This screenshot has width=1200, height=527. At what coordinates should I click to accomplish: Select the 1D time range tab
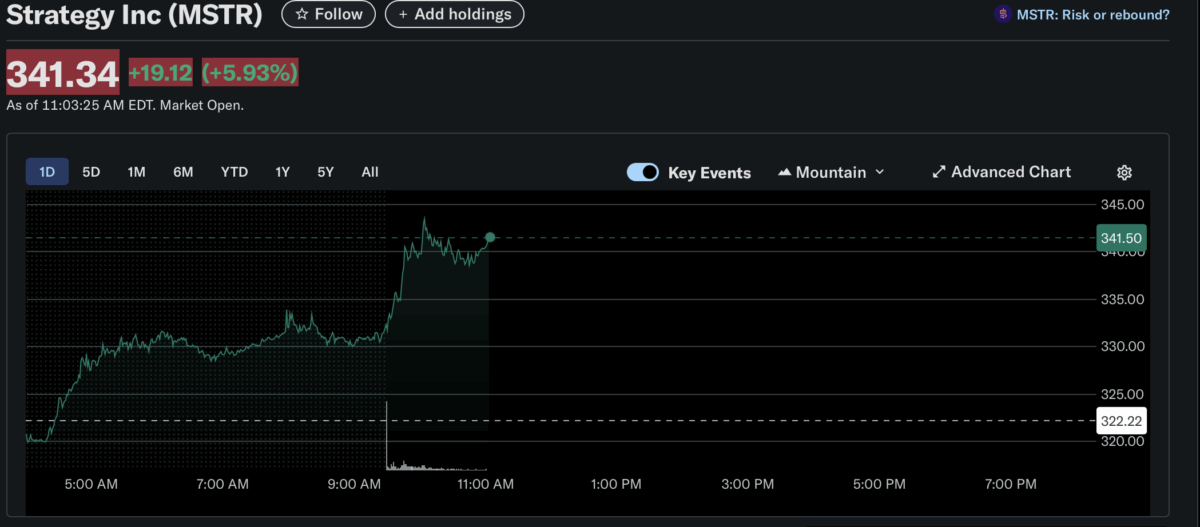click(47, 172)
